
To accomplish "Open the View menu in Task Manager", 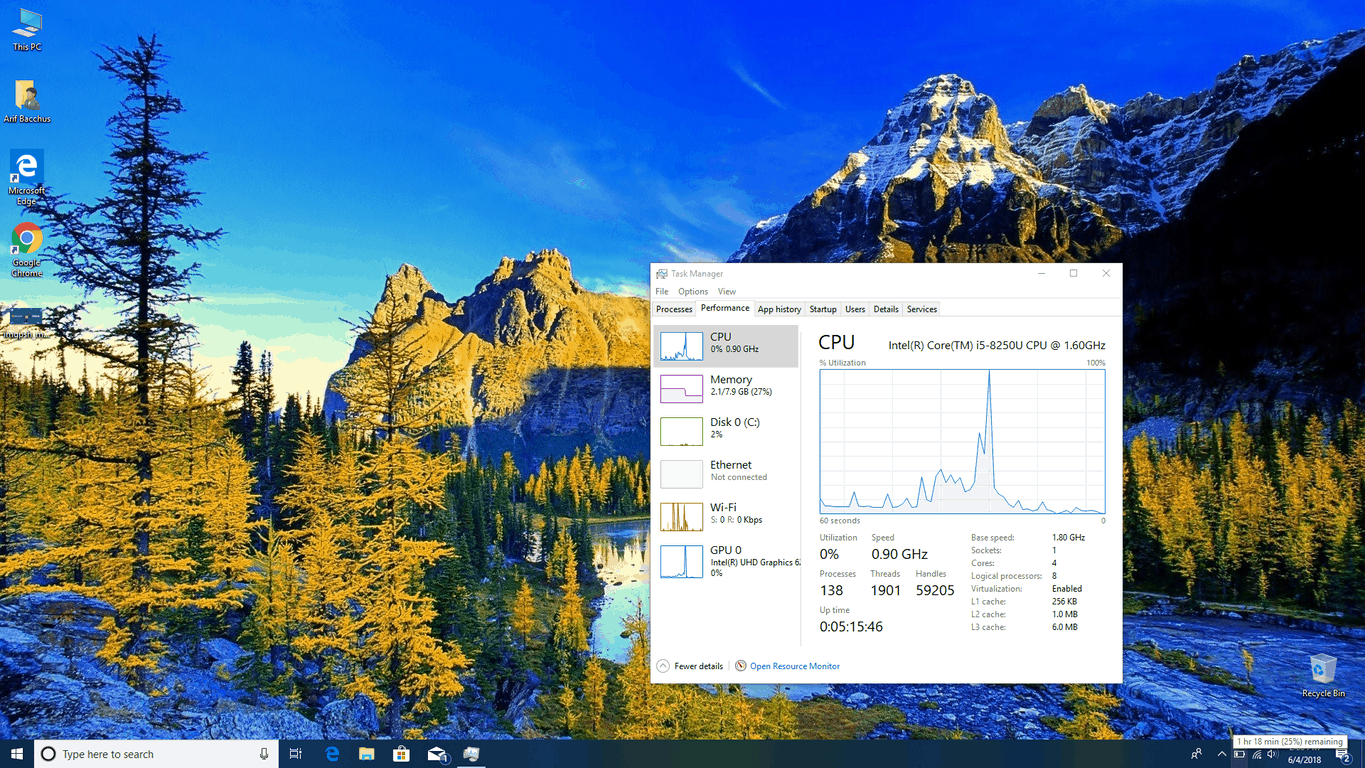I will 727,292.
